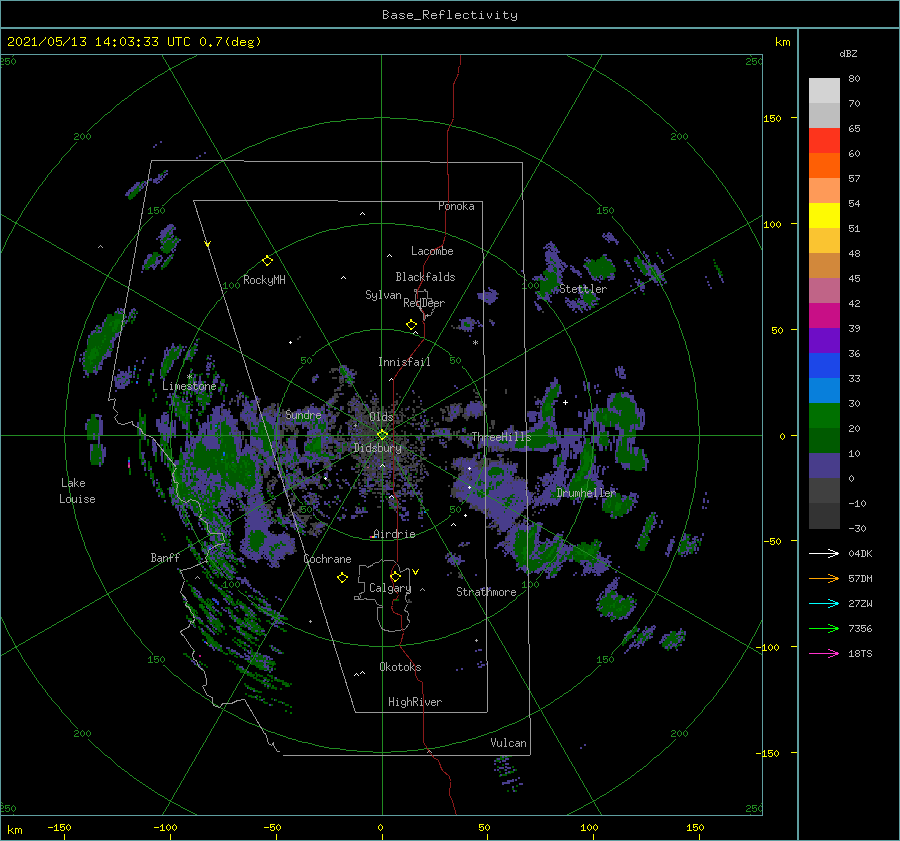
Task: Click the Olds label
Action: coord(381,417)
